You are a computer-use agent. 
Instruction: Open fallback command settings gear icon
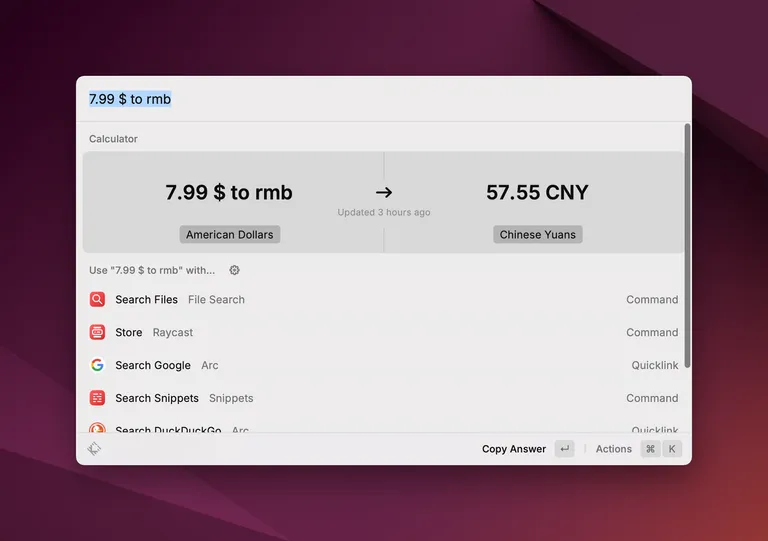tap(234, 270)
